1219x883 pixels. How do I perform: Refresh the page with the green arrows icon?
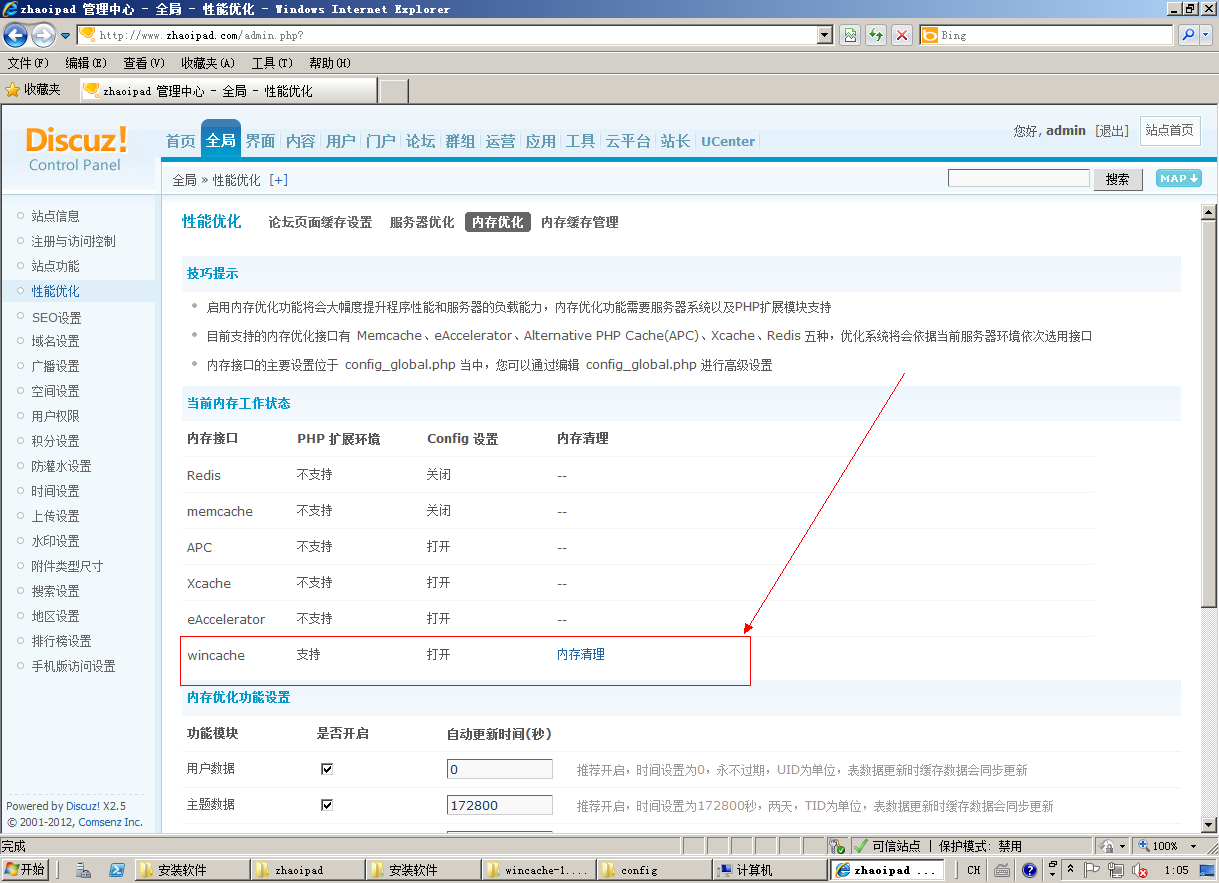click(876, 35)
